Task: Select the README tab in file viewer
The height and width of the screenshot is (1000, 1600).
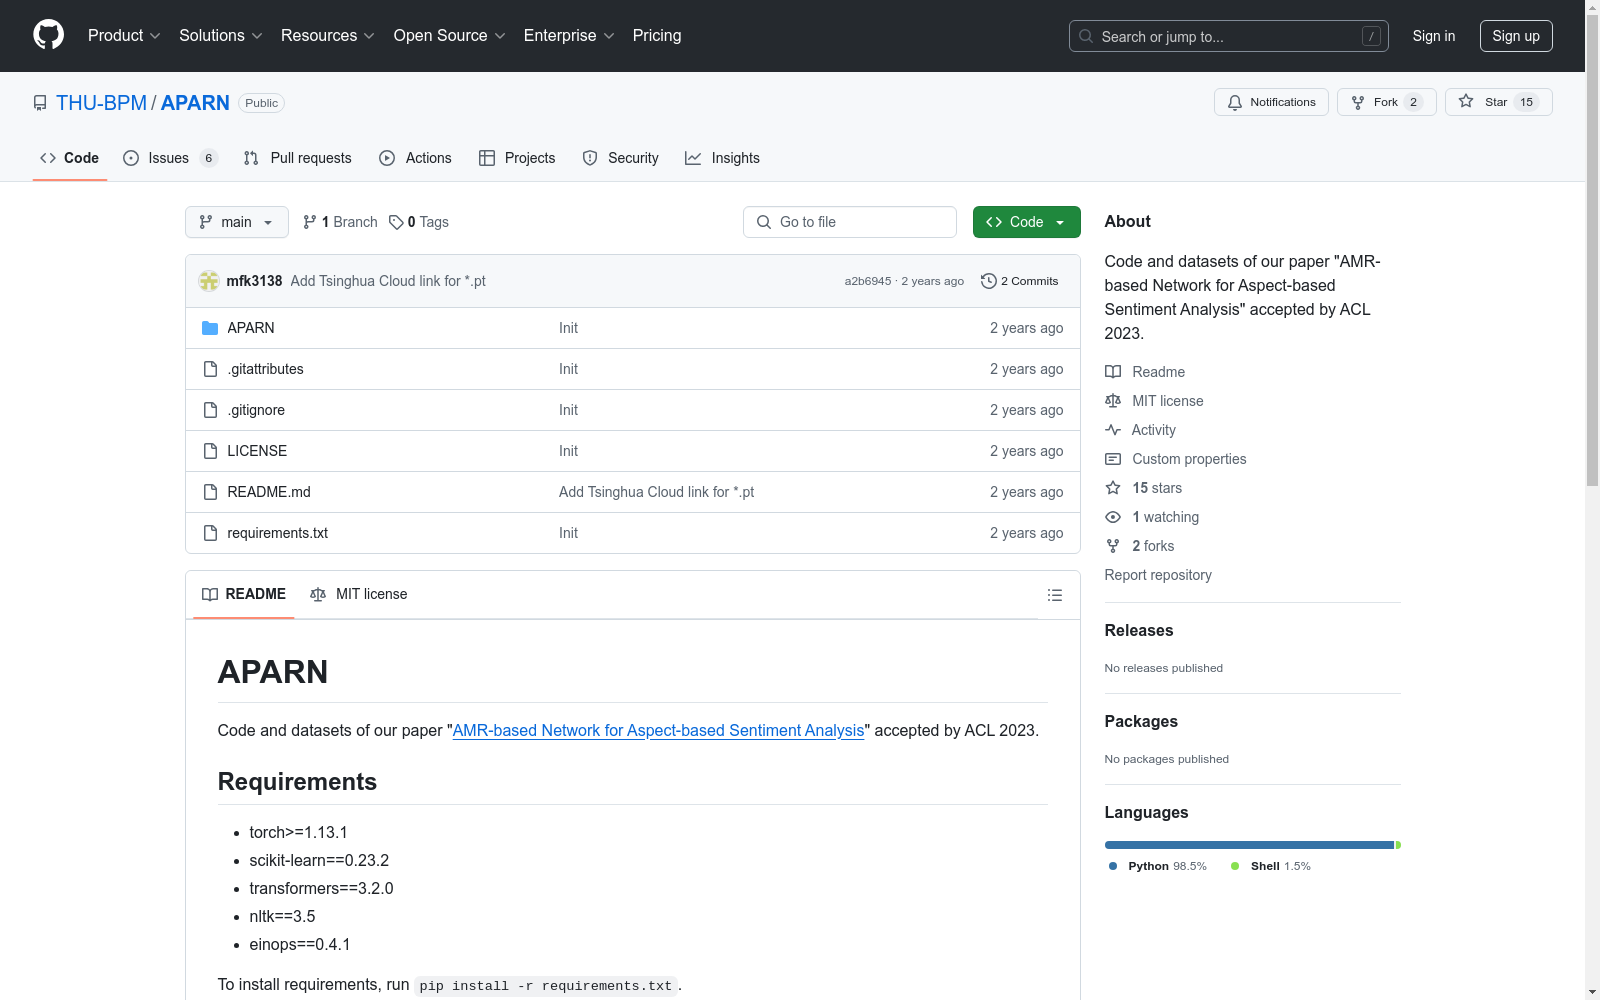Action: [x=244, y=594]
